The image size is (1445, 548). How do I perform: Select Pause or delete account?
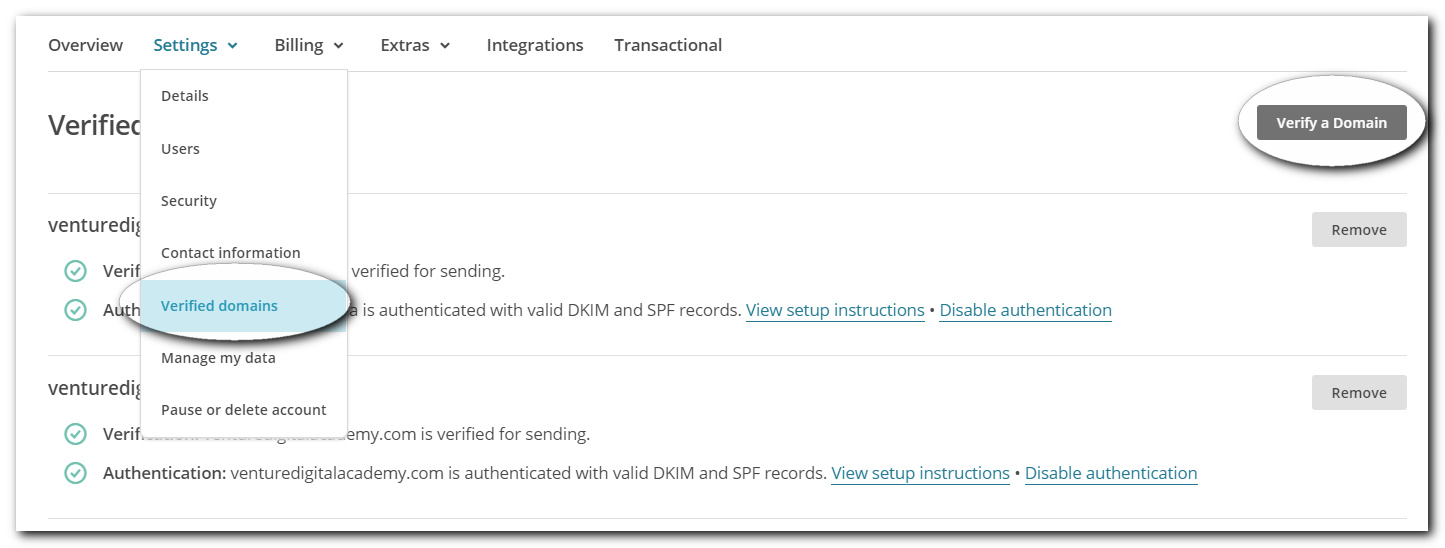coord(244,410)
